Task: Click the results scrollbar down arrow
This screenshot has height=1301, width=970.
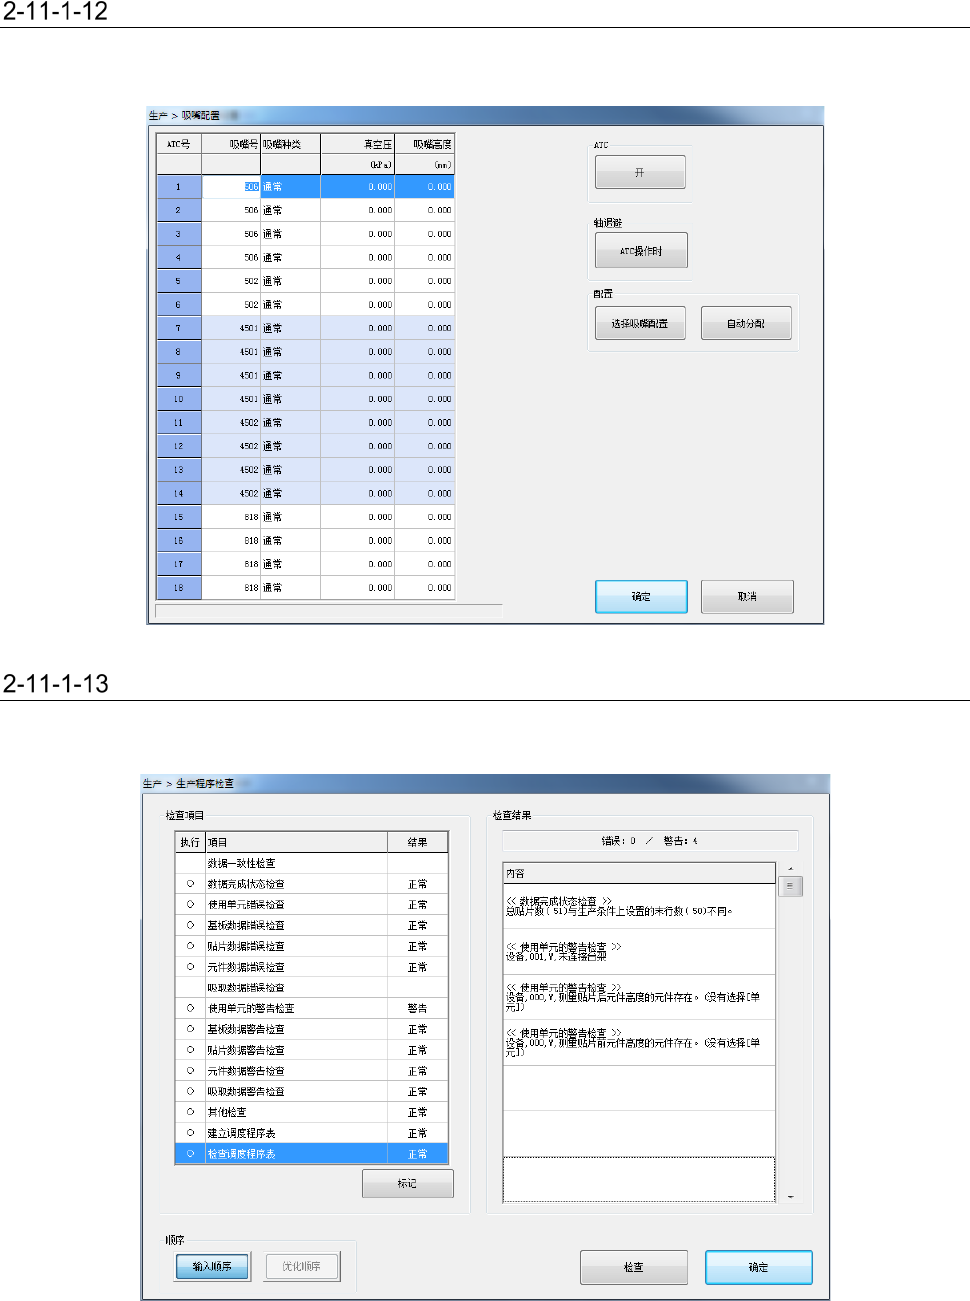Action: (x=790, y=1196)
